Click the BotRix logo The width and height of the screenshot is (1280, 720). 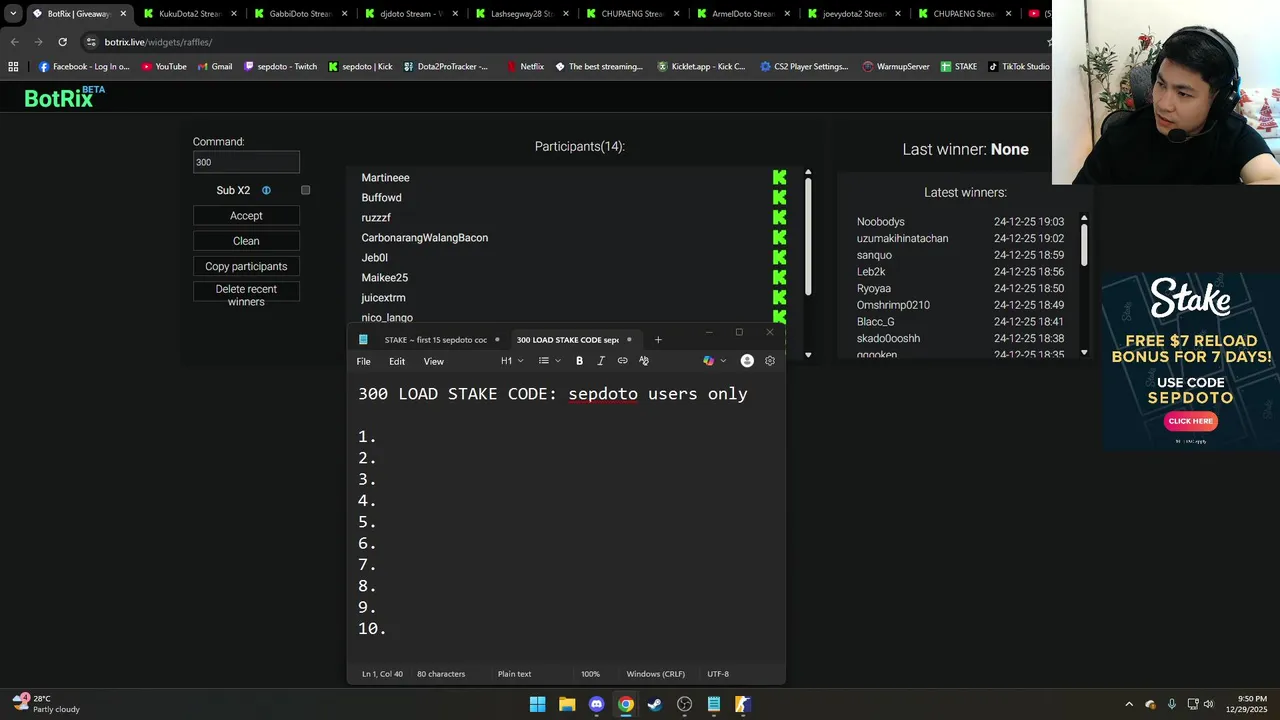click(x=64, y=97)
